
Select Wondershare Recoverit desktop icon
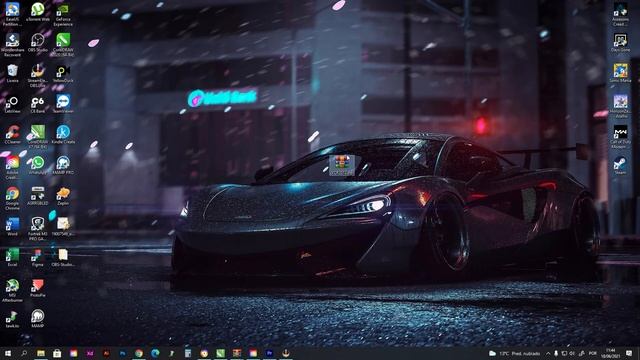(12, 44)
